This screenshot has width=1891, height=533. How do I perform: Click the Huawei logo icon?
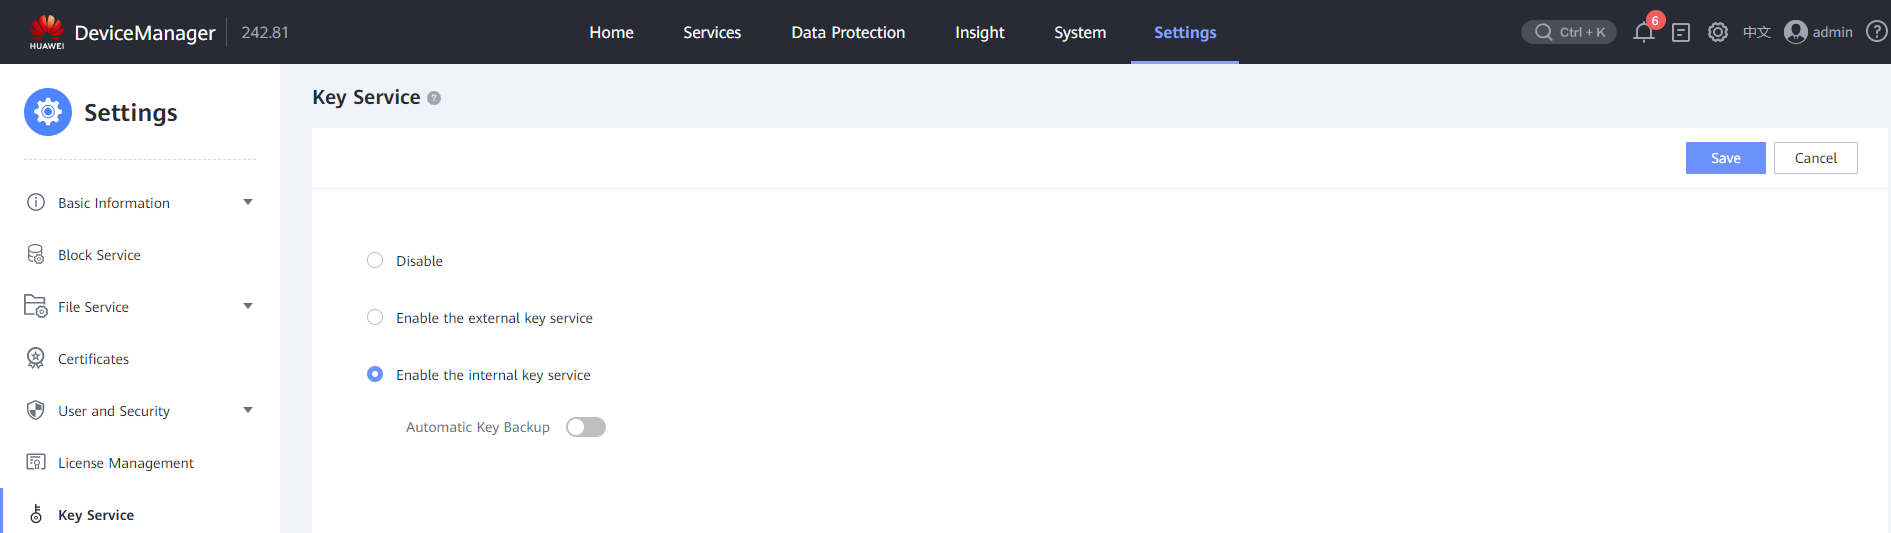pos(47,31)
